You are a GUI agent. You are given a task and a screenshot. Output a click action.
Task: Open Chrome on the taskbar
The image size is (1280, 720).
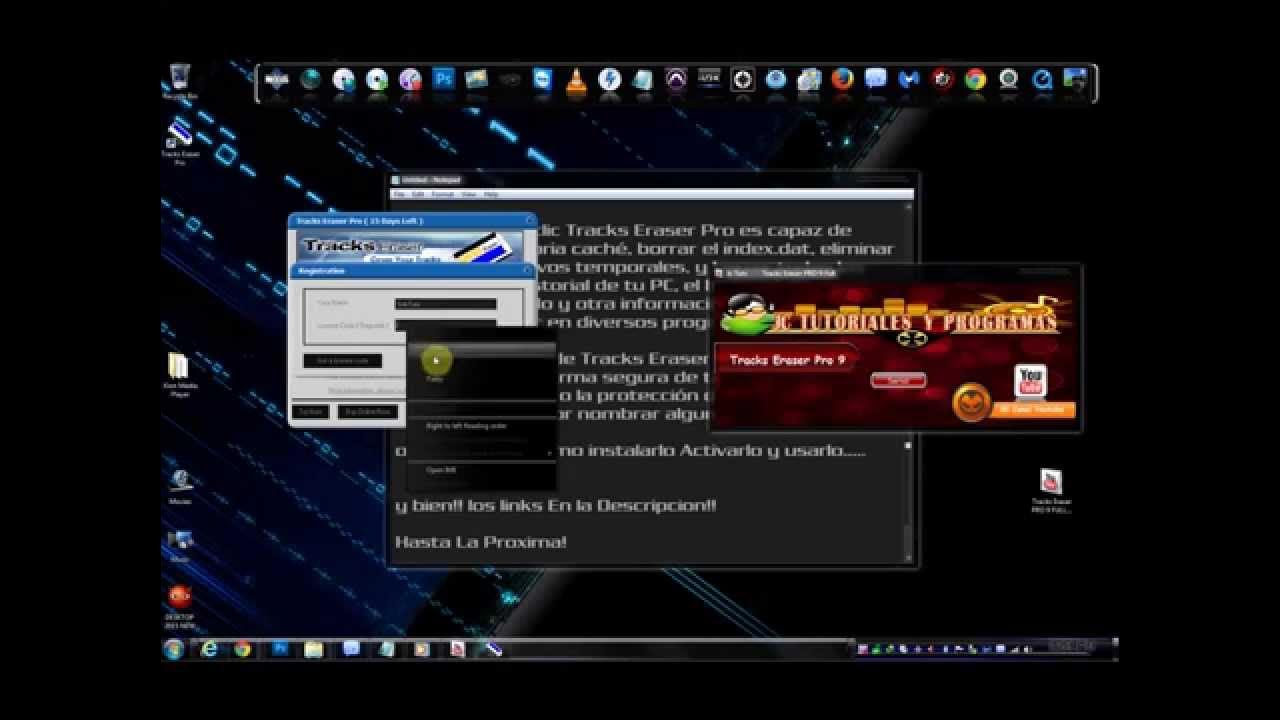point(242,649)
